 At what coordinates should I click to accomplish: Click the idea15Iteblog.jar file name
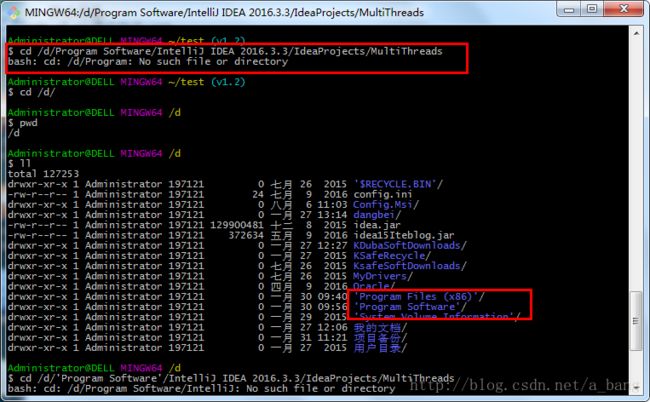point(404,235)
